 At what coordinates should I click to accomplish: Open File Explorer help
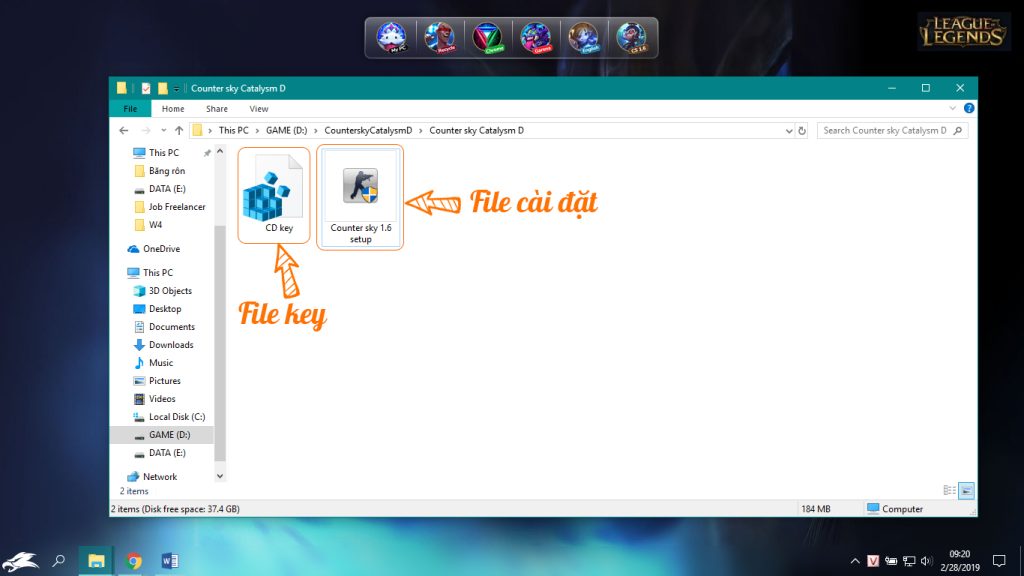pos(969,108)
